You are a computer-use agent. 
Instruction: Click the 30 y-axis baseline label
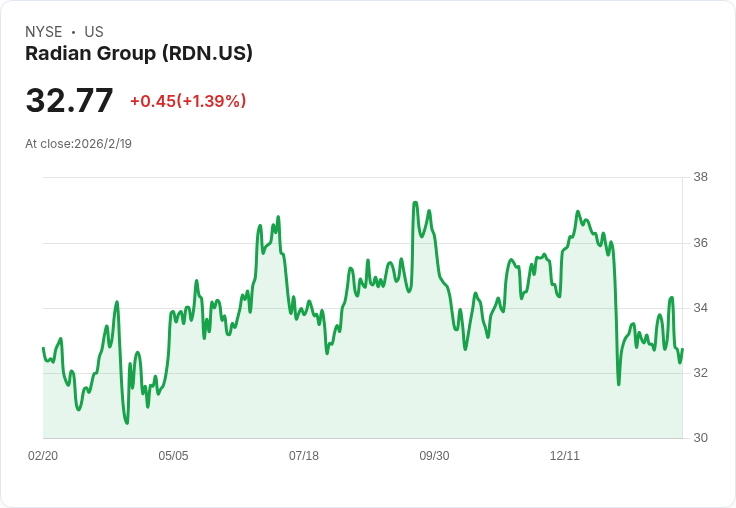coord(700,438)
